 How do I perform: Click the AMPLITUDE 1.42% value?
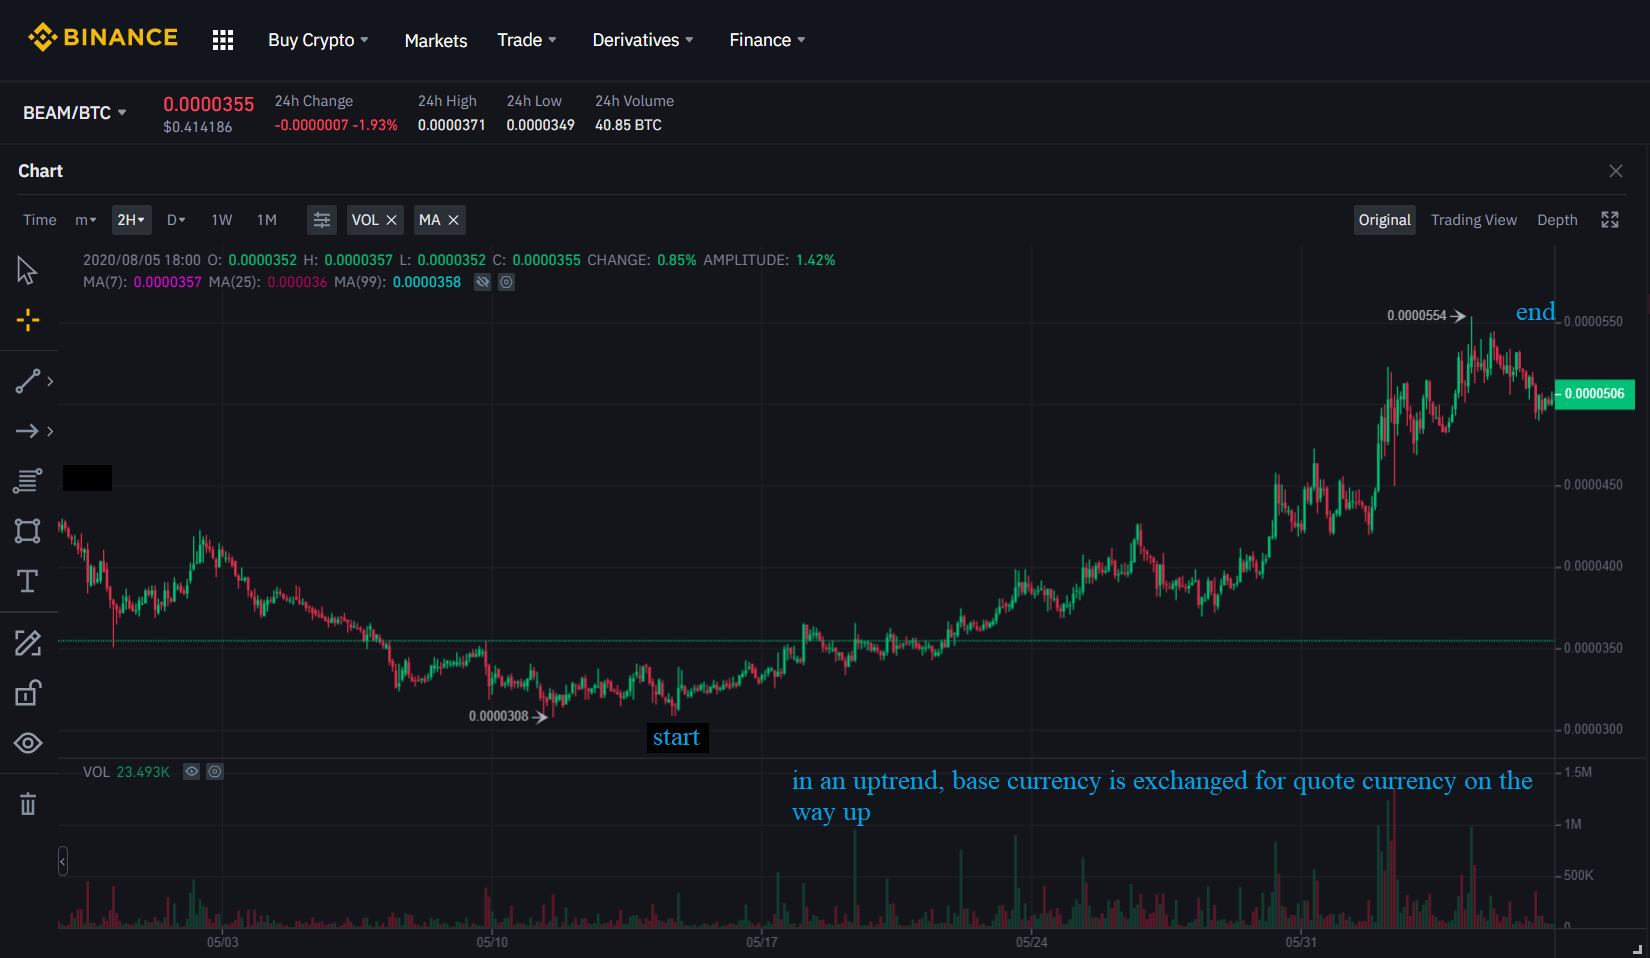pos(816,260)
